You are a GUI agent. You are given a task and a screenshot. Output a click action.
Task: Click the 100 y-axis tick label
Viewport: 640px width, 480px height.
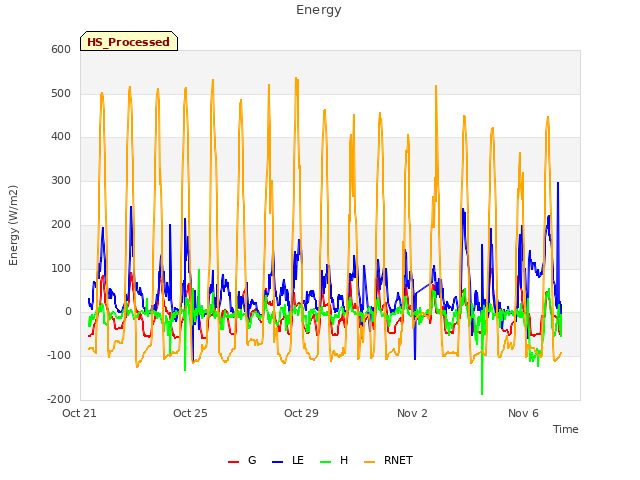click(x=61, y=269)
